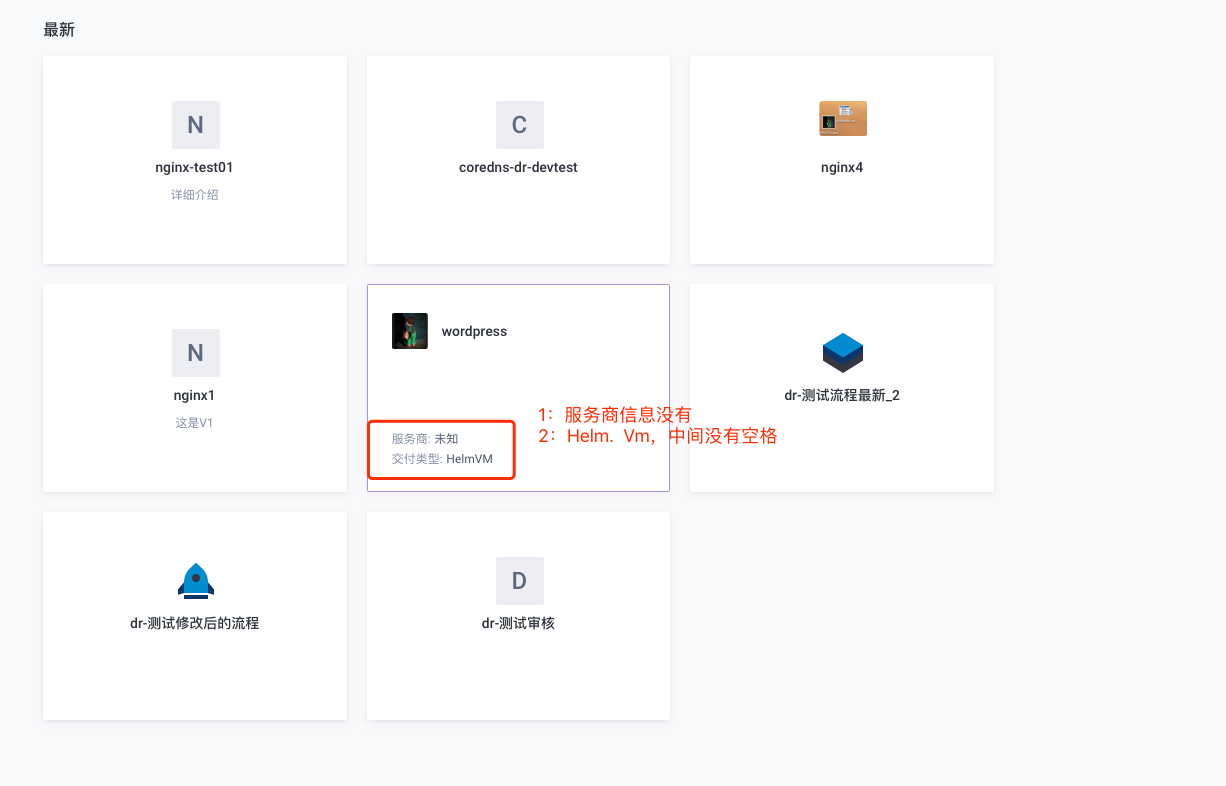This screenshot has width=1226, height=786.
Task: Click the wordpress app logo icon
Action: [409, 331]
